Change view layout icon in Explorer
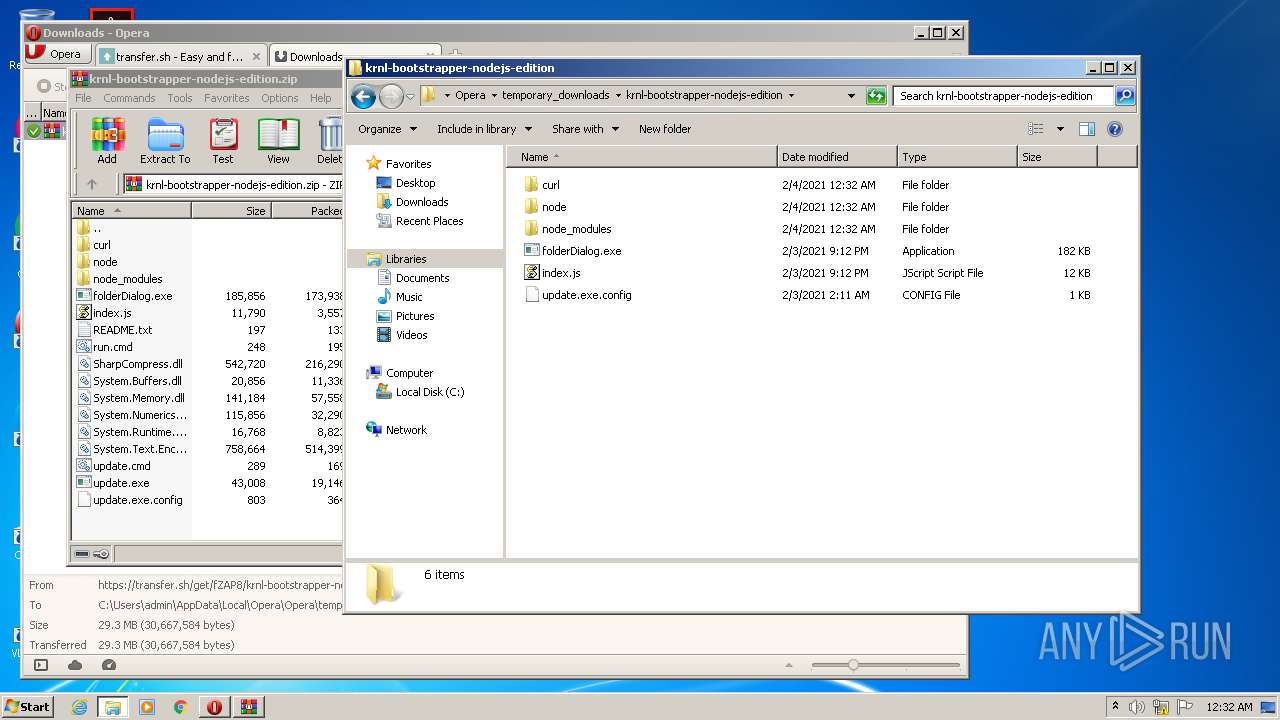The width and height of the screenshot is (1280, 720). [1036, 129]
